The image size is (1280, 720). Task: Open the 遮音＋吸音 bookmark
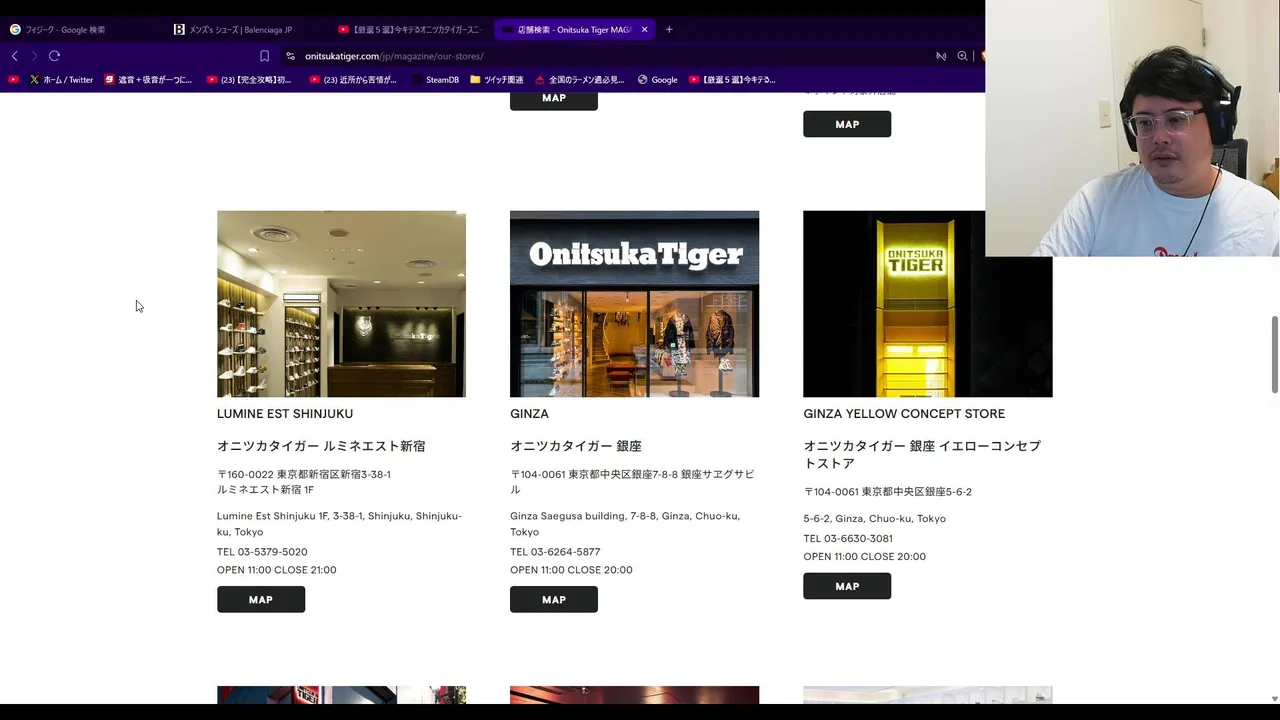point(148,79)
